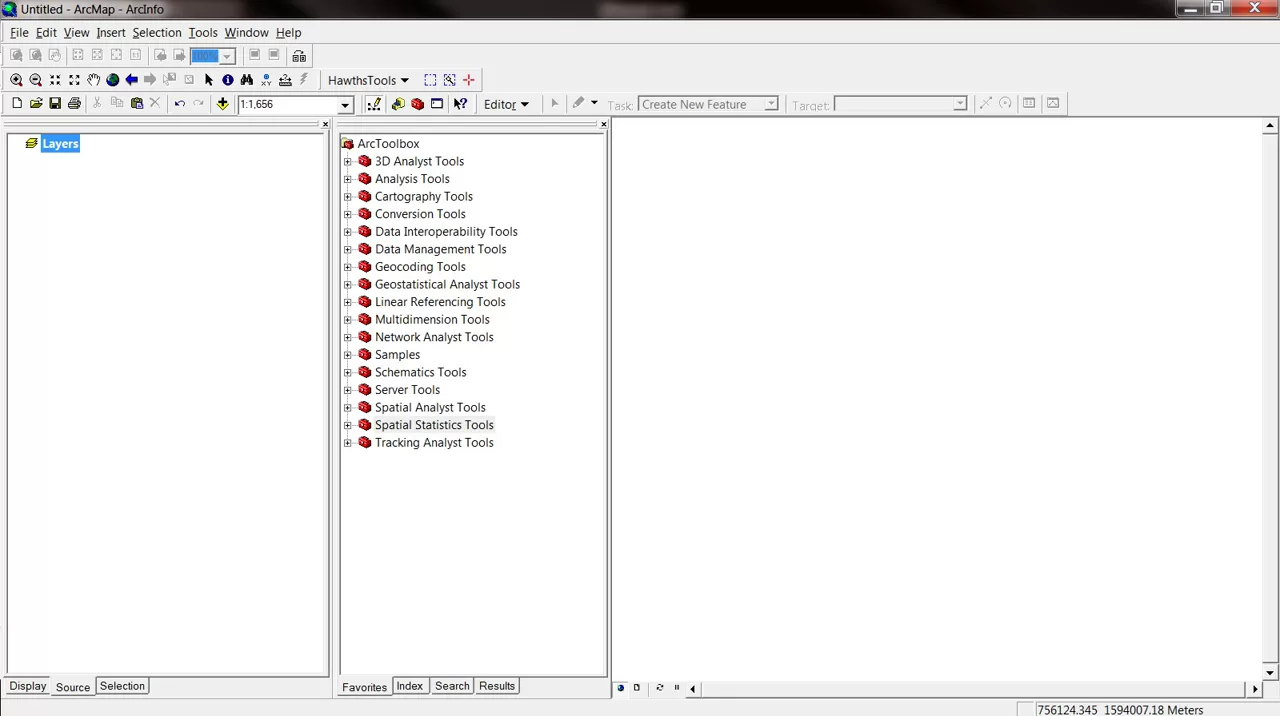
Task: Switch to Data View button
Action: (621, 688)
